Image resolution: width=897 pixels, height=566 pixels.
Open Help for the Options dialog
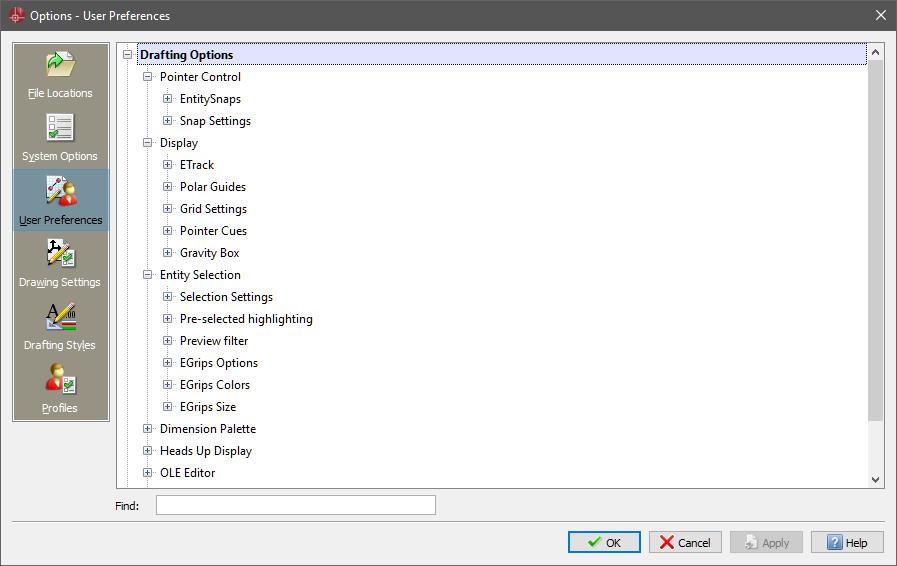(847, 542)
